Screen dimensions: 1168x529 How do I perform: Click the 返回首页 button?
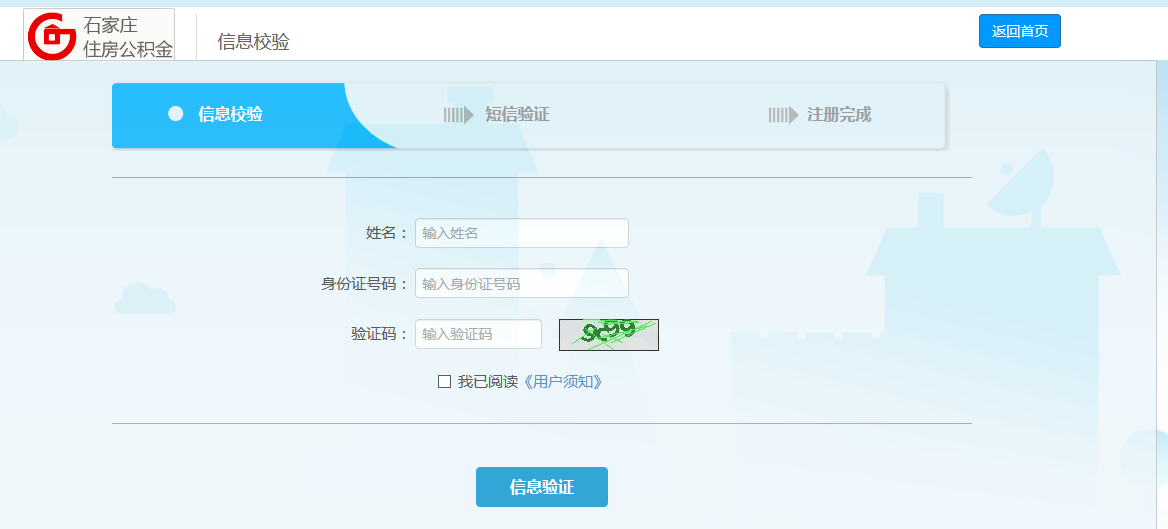pos(1019,31)
